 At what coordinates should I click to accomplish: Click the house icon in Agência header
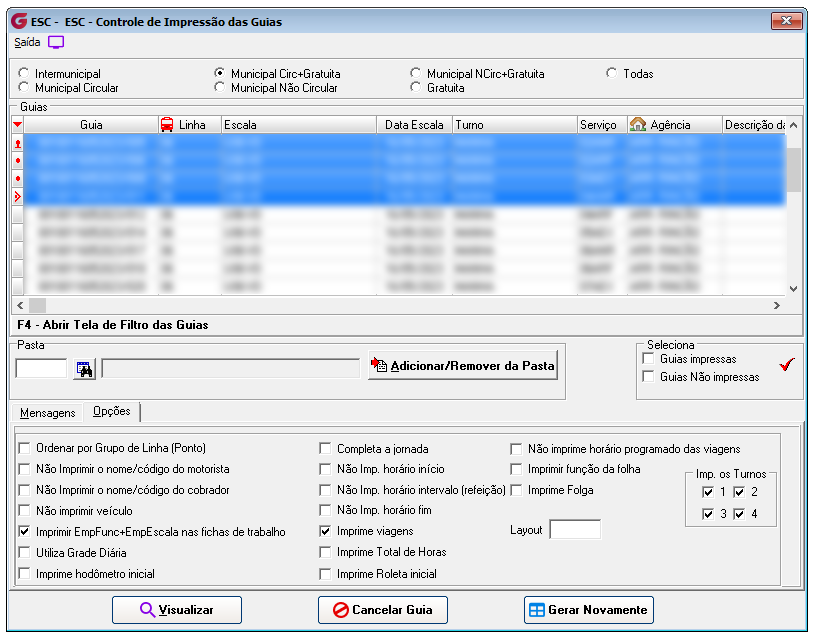click(x=638, y=125)
